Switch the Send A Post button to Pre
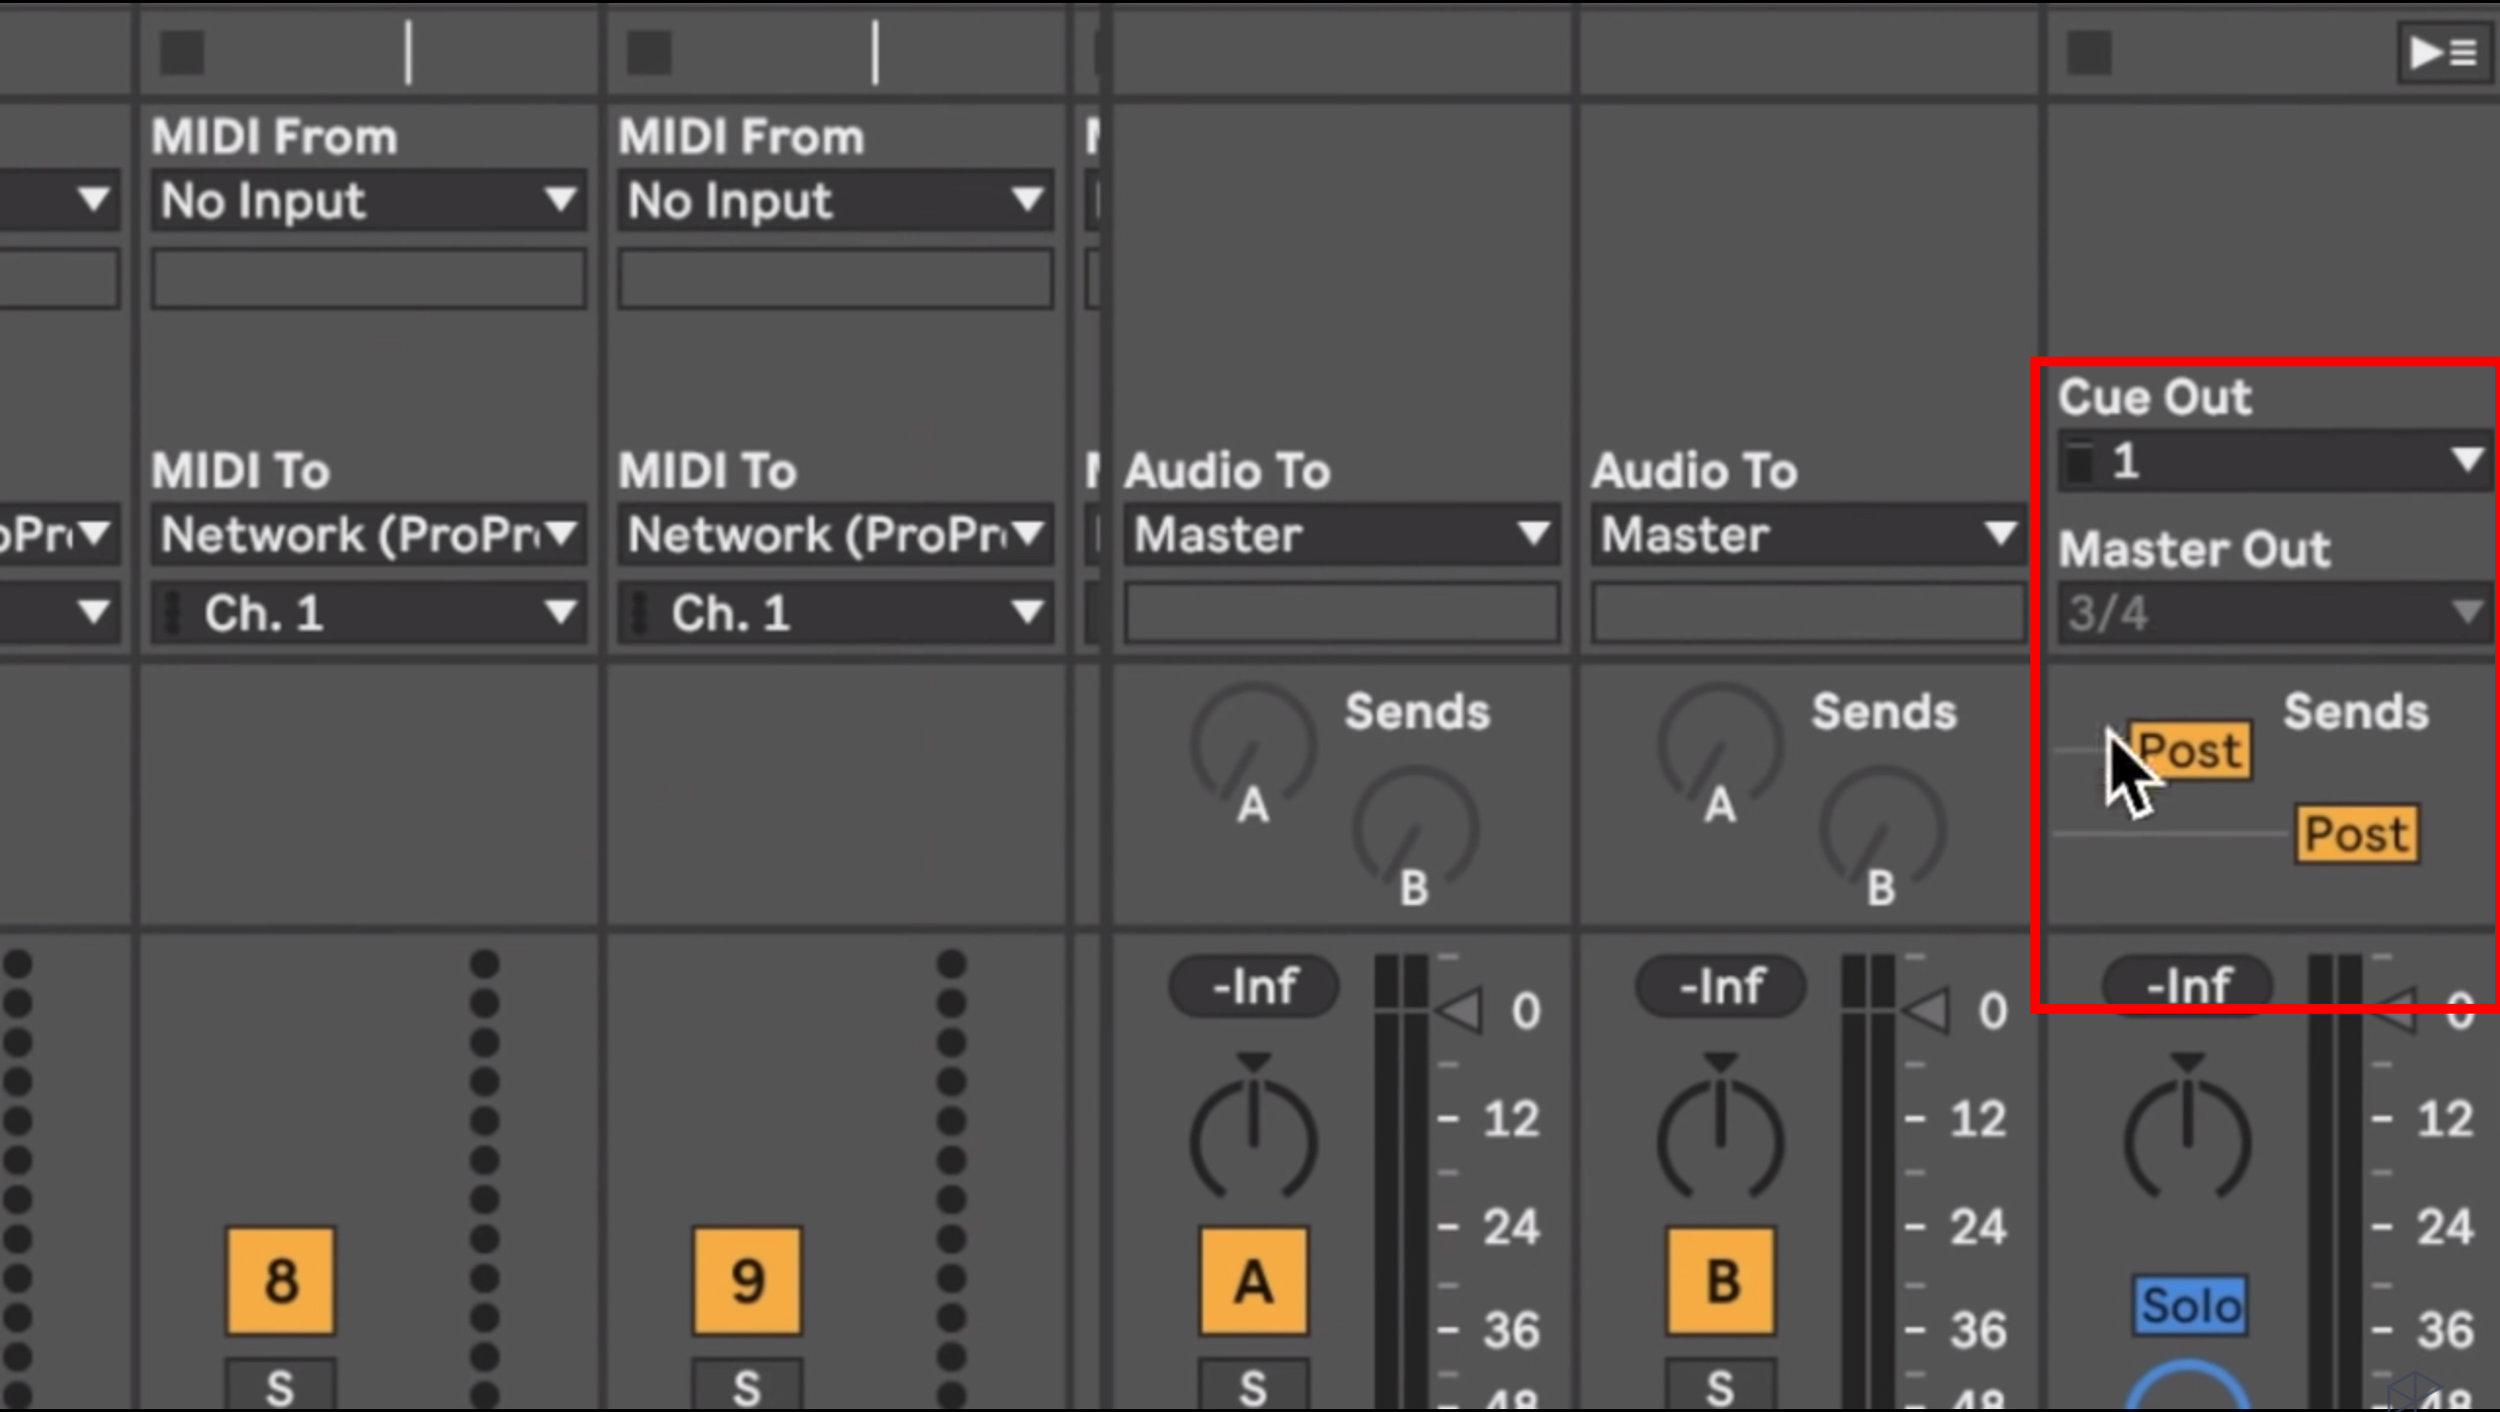Viewport: 2500px width, 1412px height. point(2190,752)
